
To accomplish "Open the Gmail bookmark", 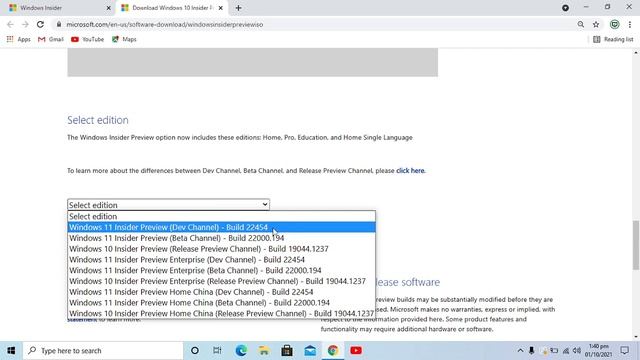I will pyautogui.click(x=51, y=39).
